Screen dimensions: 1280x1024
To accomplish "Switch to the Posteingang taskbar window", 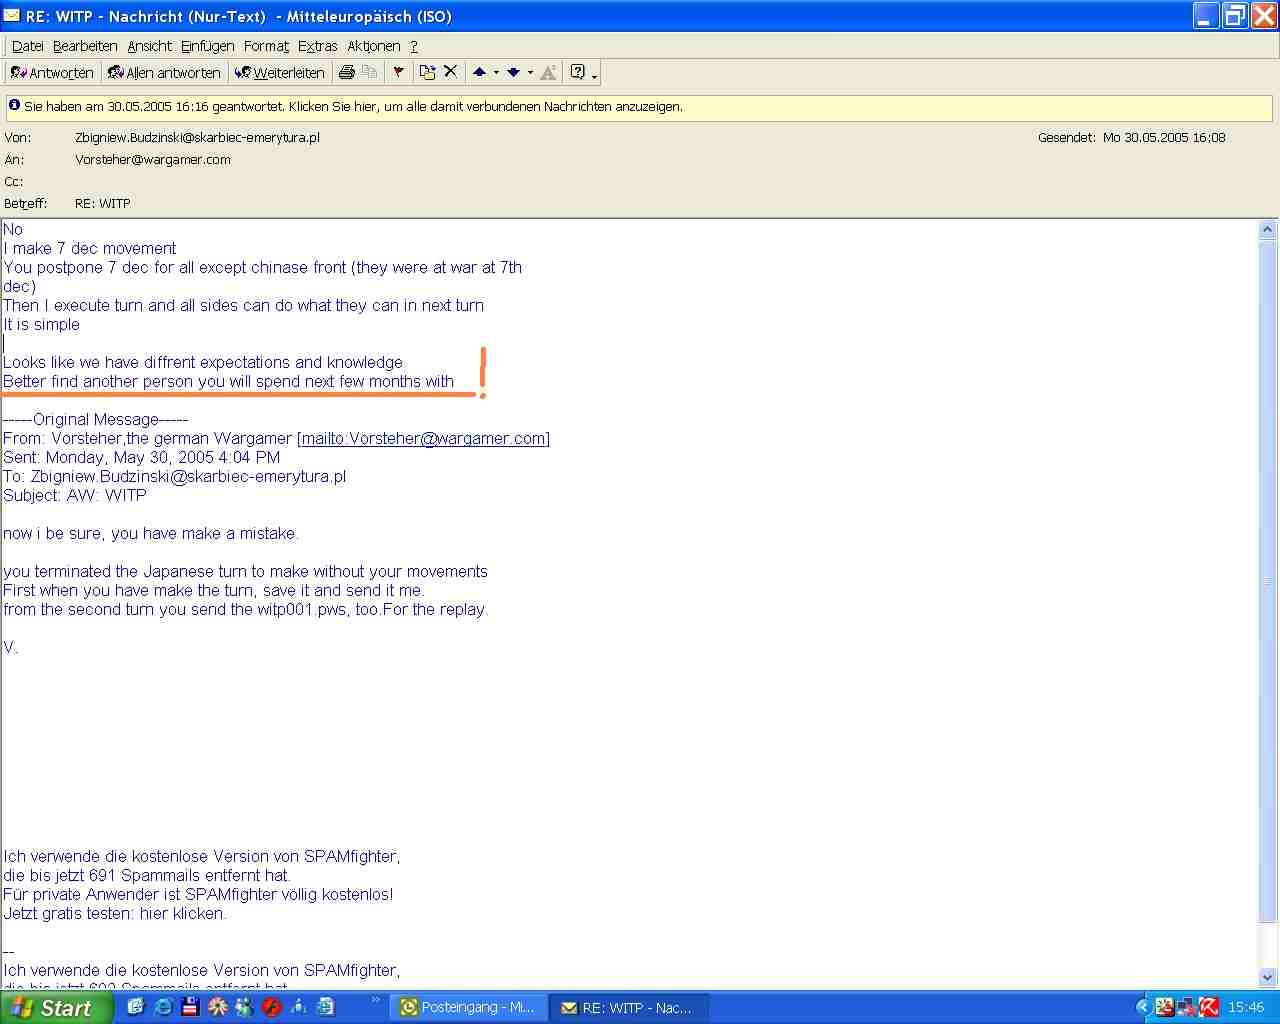I will click(x=469, y=1008).
